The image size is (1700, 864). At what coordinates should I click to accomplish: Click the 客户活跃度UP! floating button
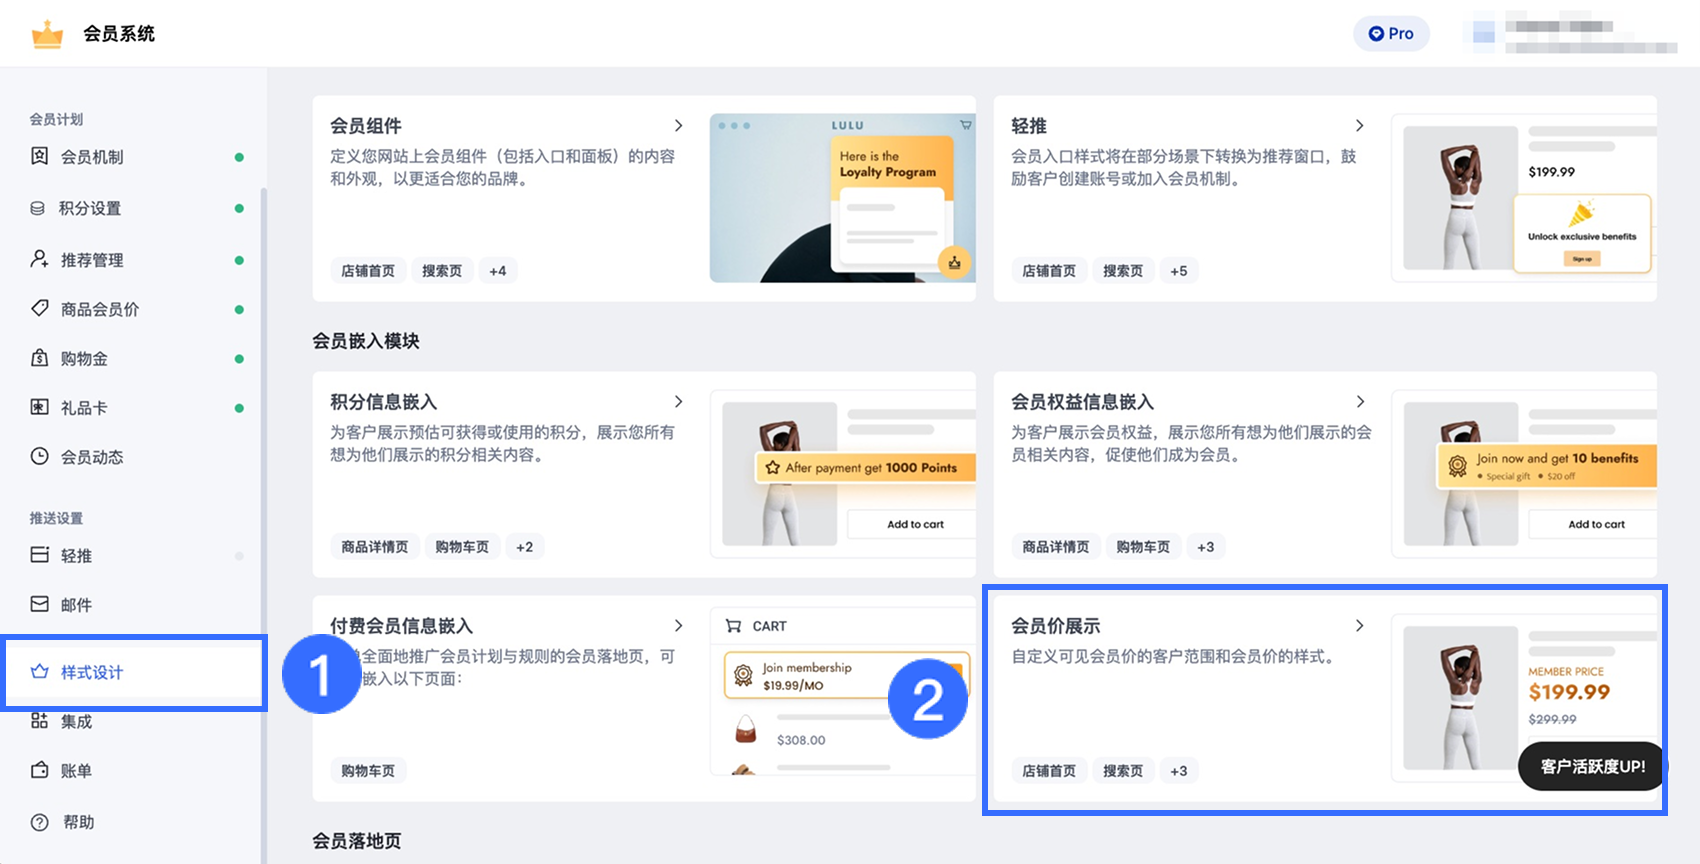[x=1592, y=766]
